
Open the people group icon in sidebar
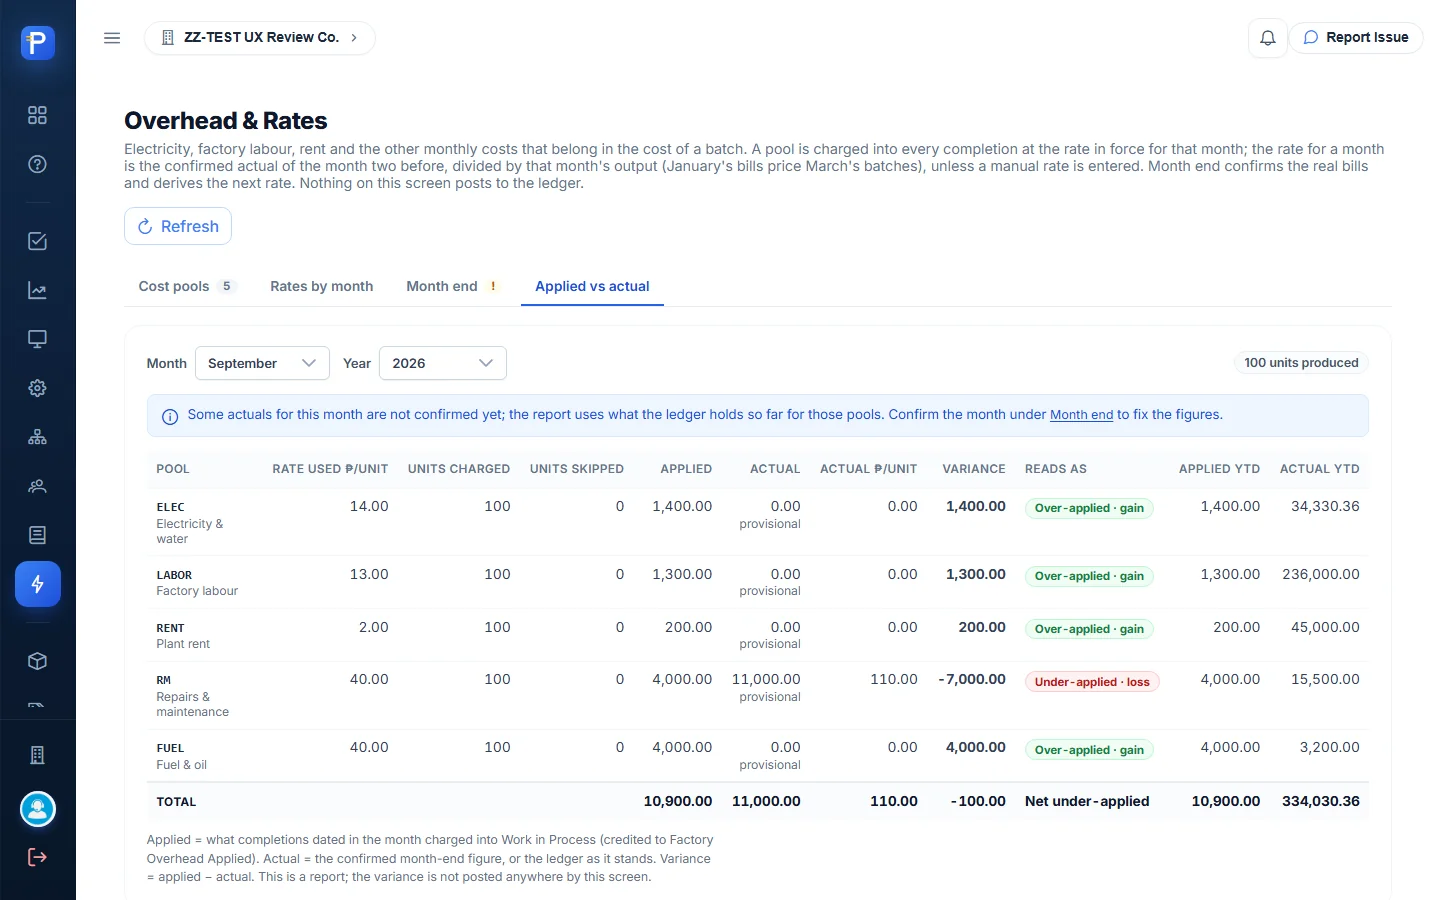37,486
